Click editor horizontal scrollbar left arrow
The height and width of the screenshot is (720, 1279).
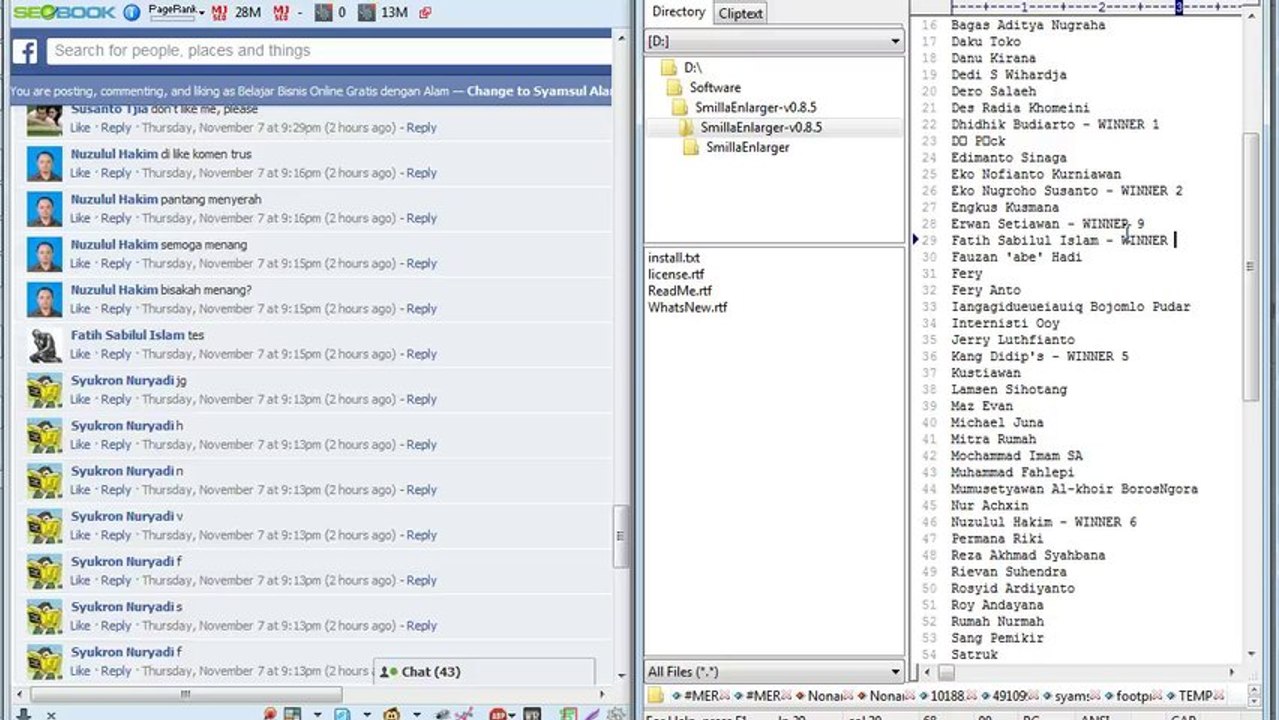click(927, 673)
